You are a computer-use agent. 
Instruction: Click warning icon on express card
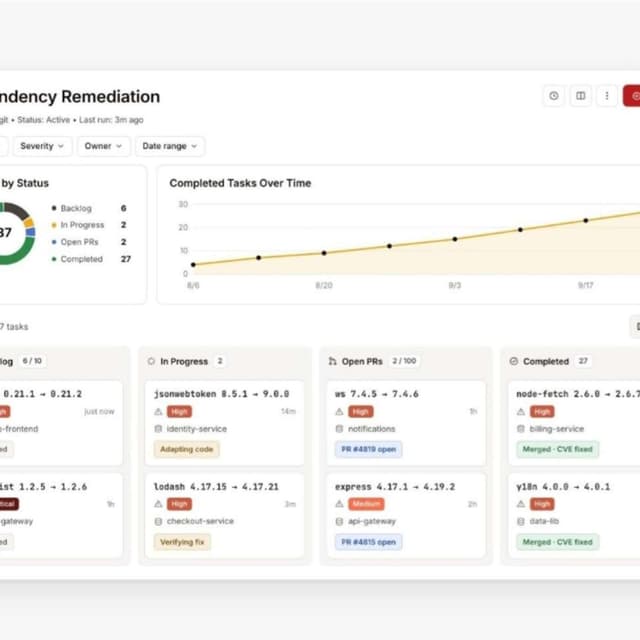pos(339,504)
